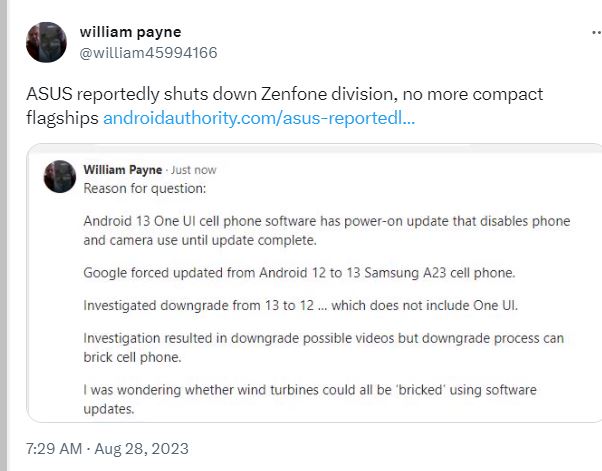The height and width of the screenshot is (471, 602).
Task: Click the tweet text about ASUS Zenfone division
Action: pos(284,106)
